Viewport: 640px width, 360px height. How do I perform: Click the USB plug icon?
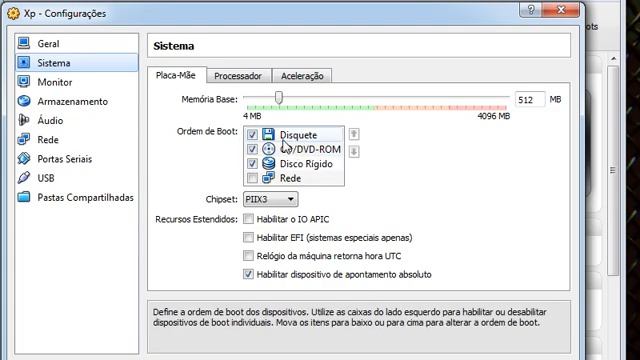(x=24, y=178)
